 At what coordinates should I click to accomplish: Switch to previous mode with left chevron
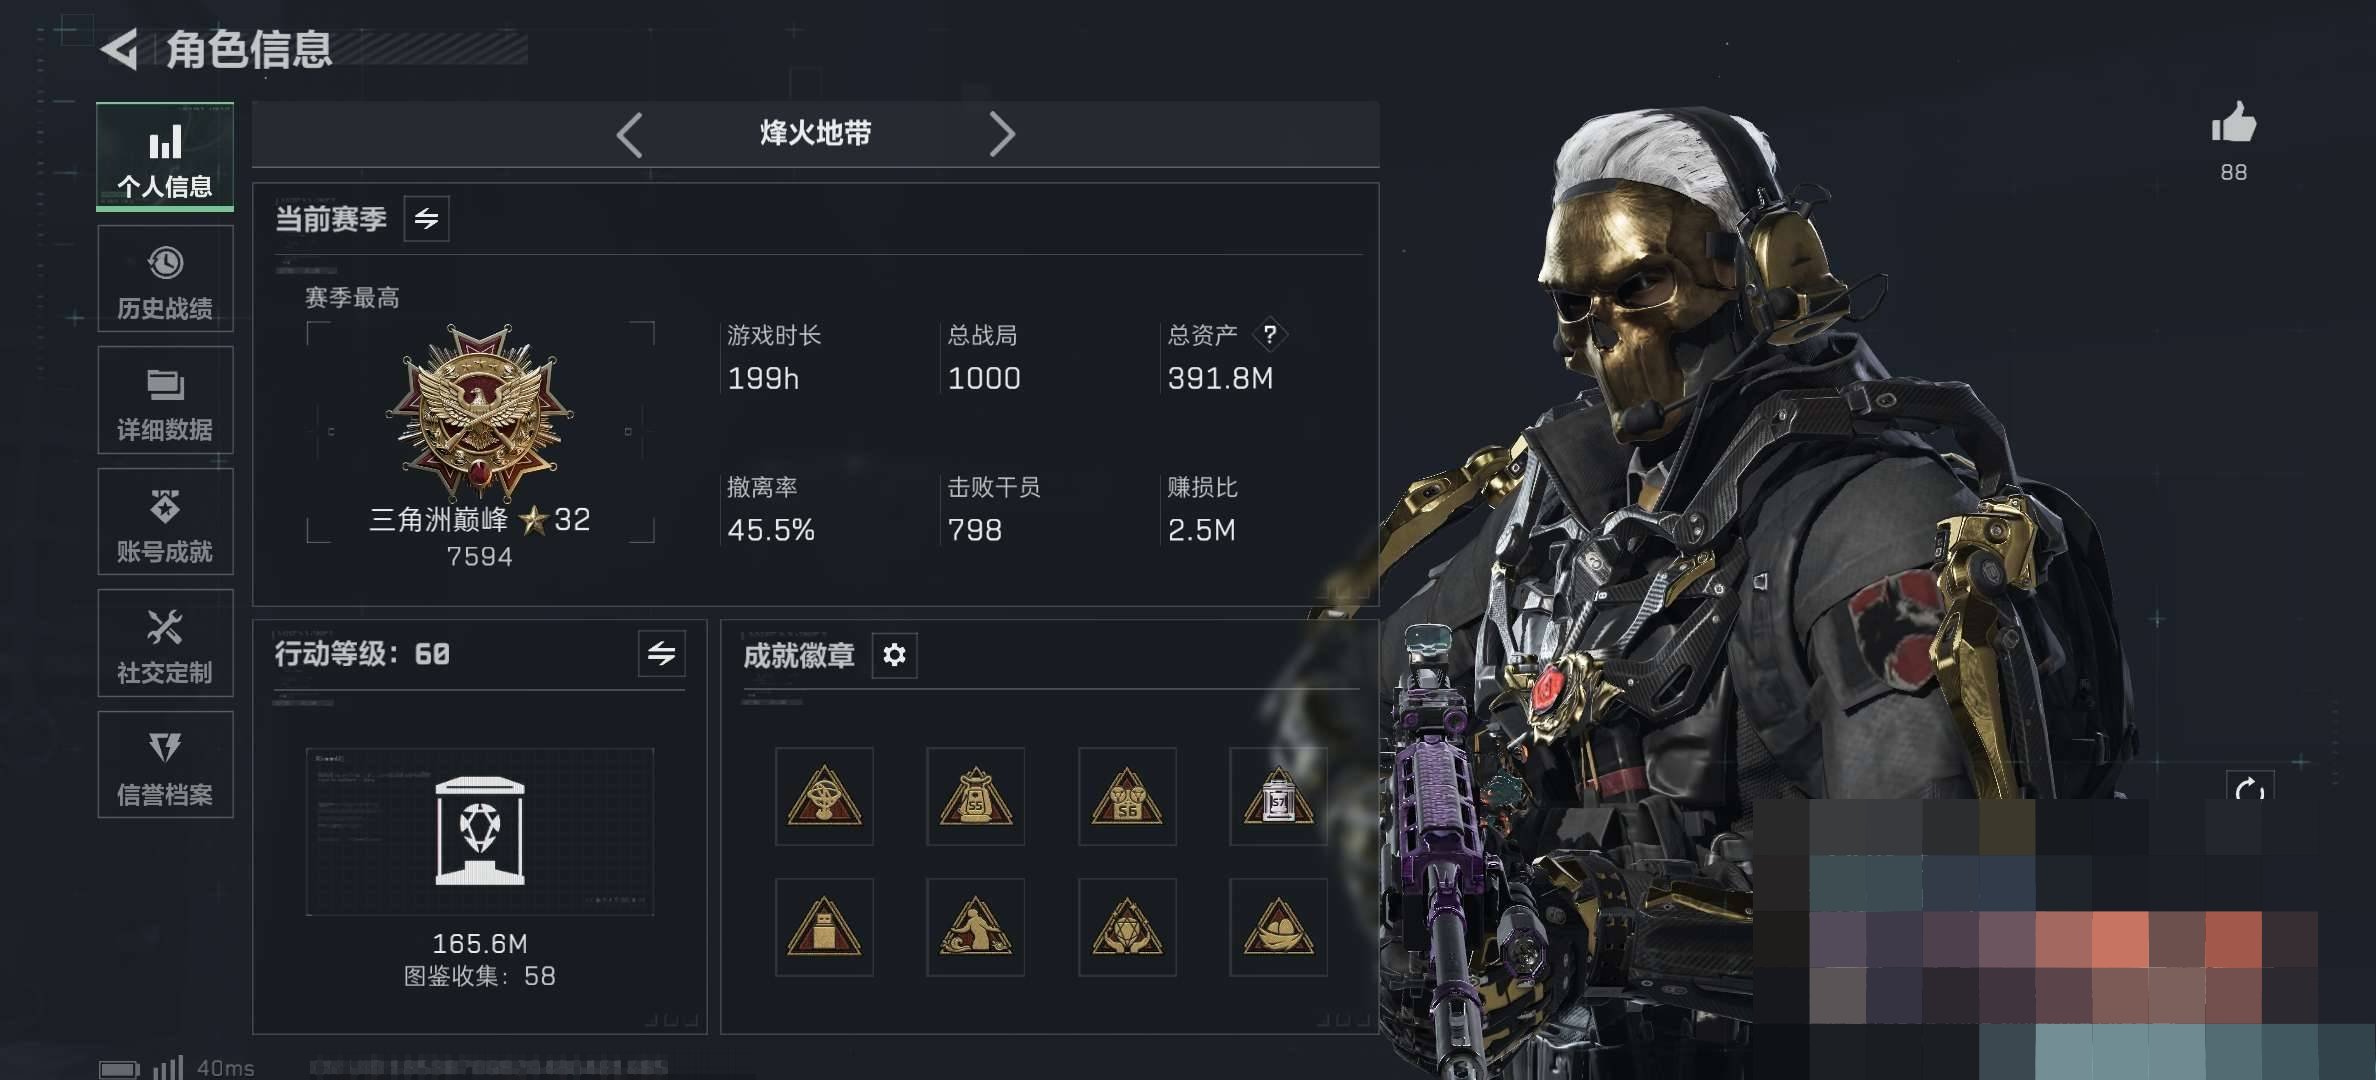pos(629,134)
